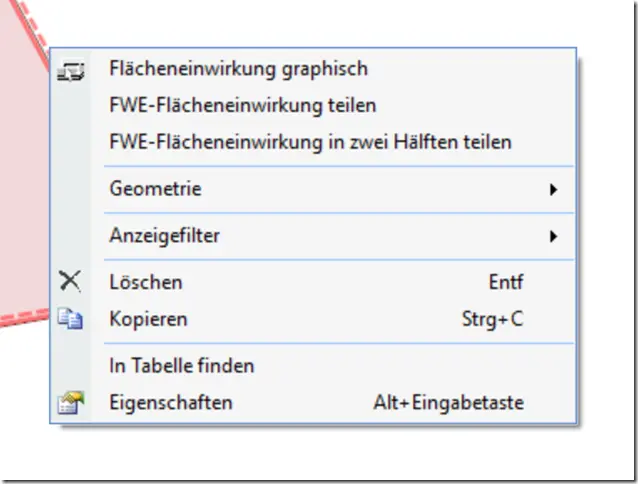Click the Entf shortcut label
This screenshot has width=638, height=484.
(506, 282)
